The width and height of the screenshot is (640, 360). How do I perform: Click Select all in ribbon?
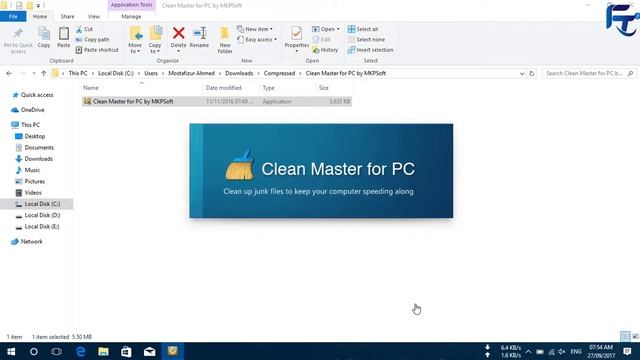(x=363, y=29)
